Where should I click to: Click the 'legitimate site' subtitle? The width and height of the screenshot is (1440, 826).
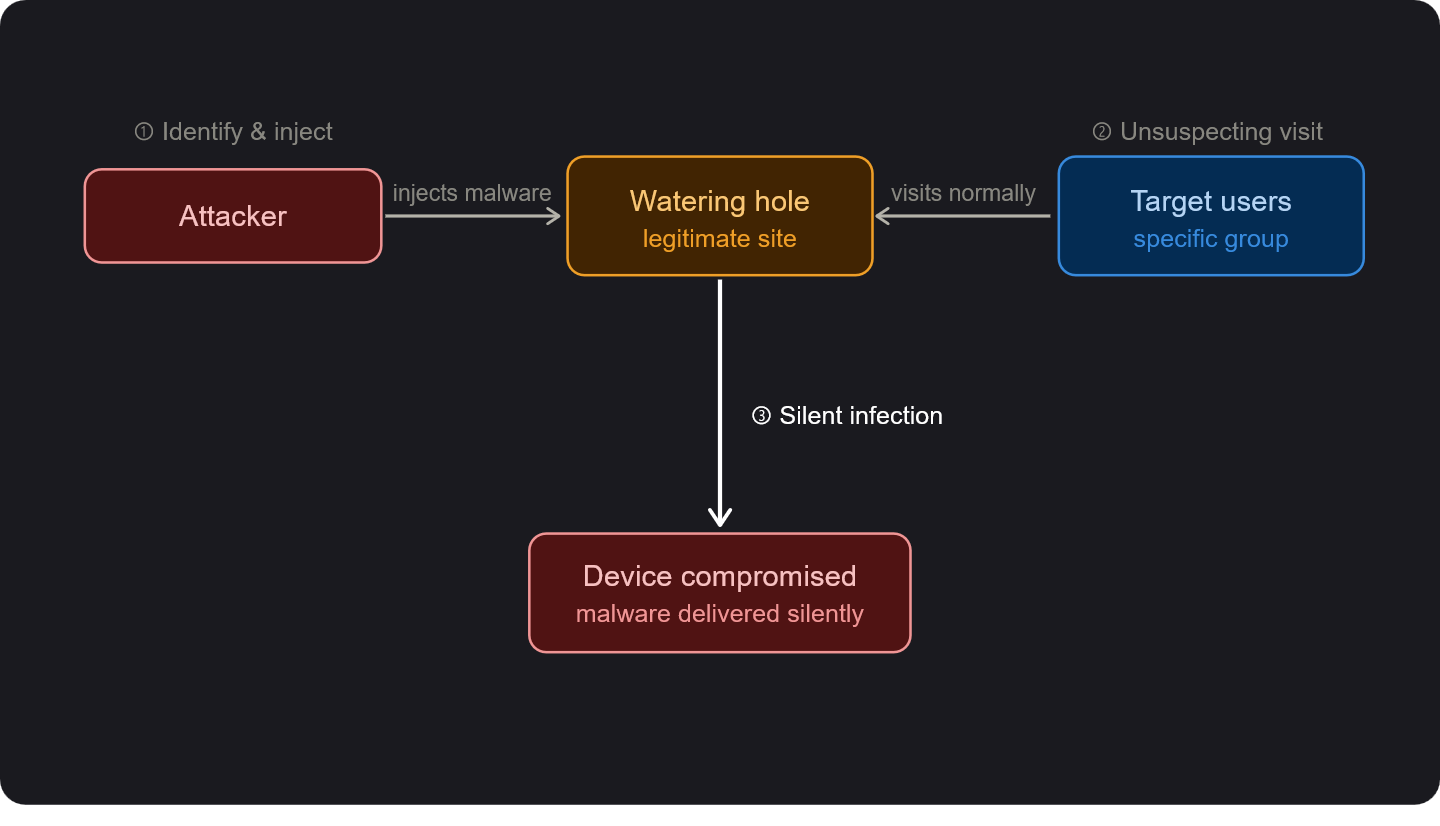(x=720, y=239)
